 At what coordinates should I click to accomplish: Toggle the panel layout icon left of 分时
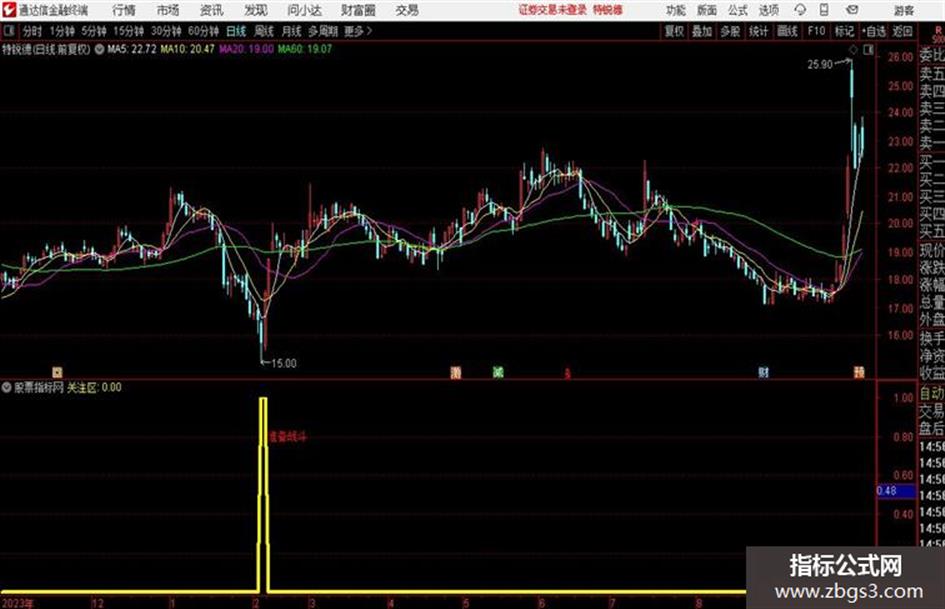click(x=8, y=31)
